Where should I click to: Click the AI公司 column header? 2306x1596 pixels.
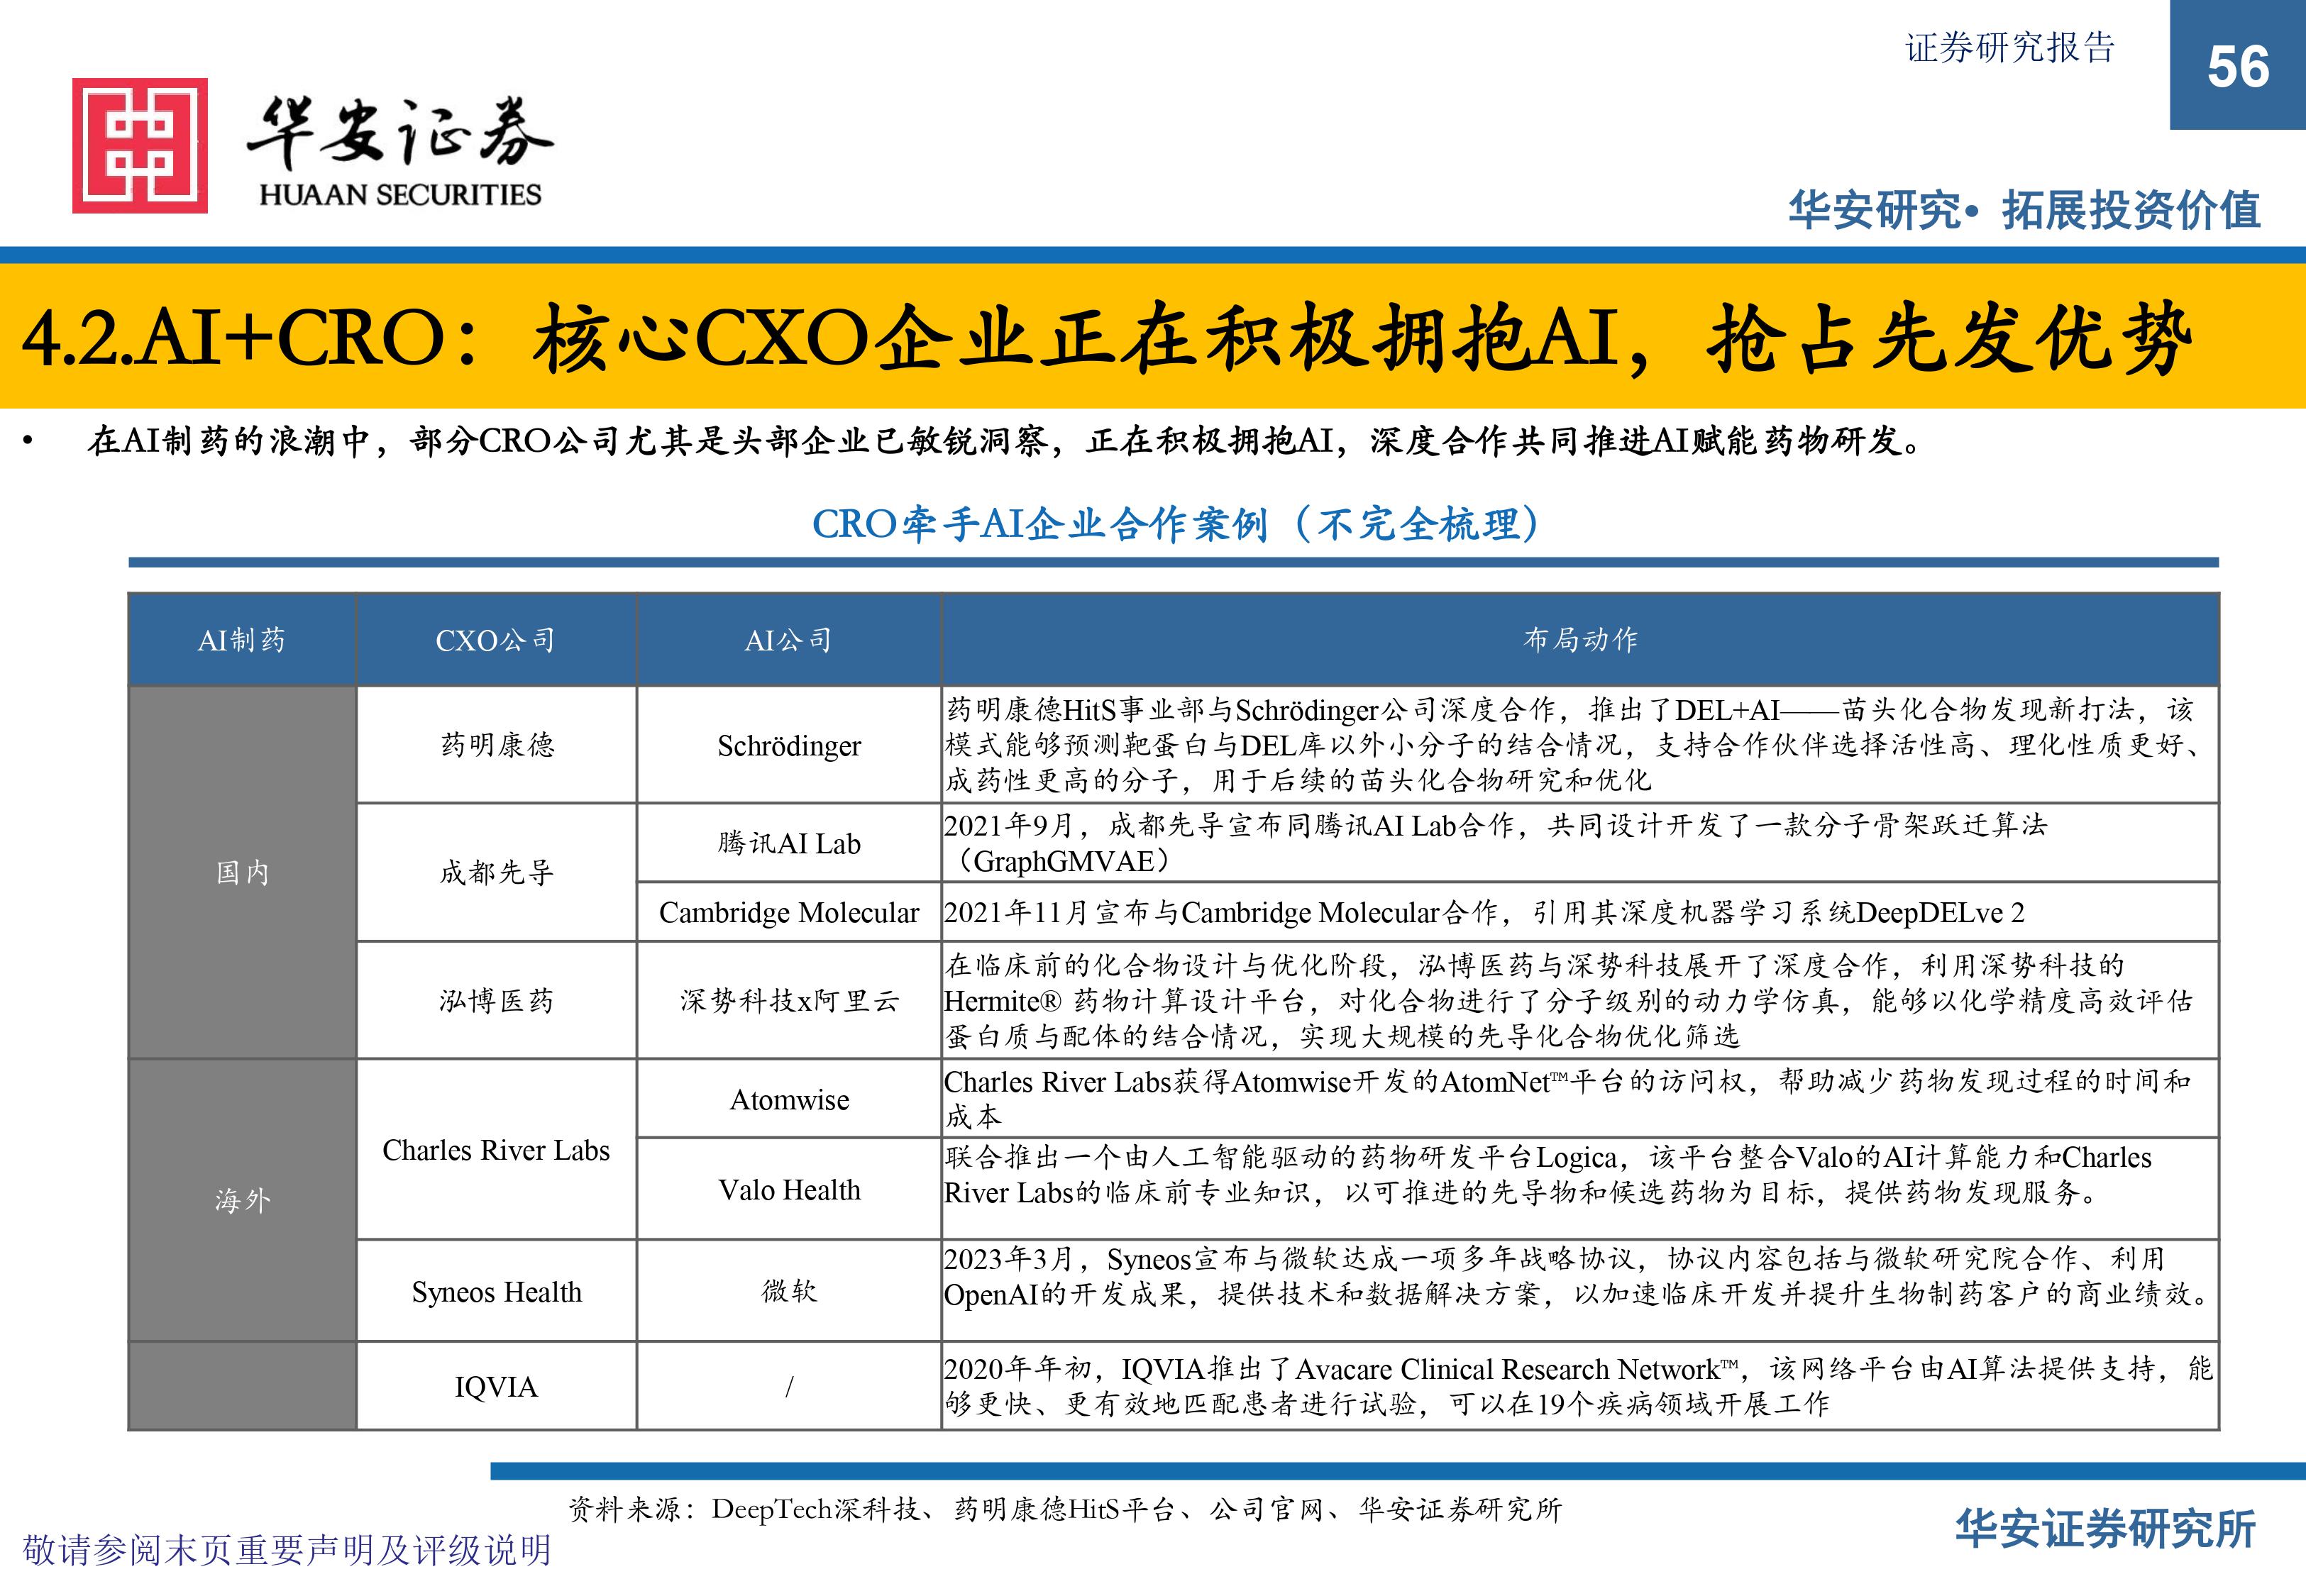click(x=789, y=640)
